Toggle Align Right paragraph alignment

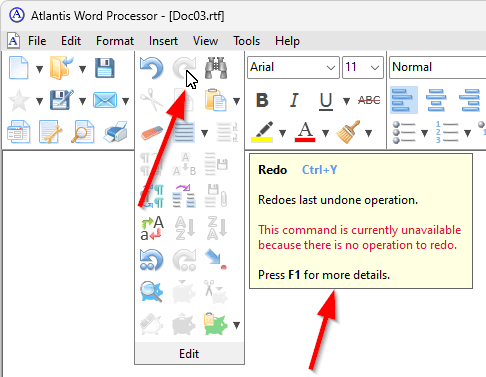(x=469, y=100)
